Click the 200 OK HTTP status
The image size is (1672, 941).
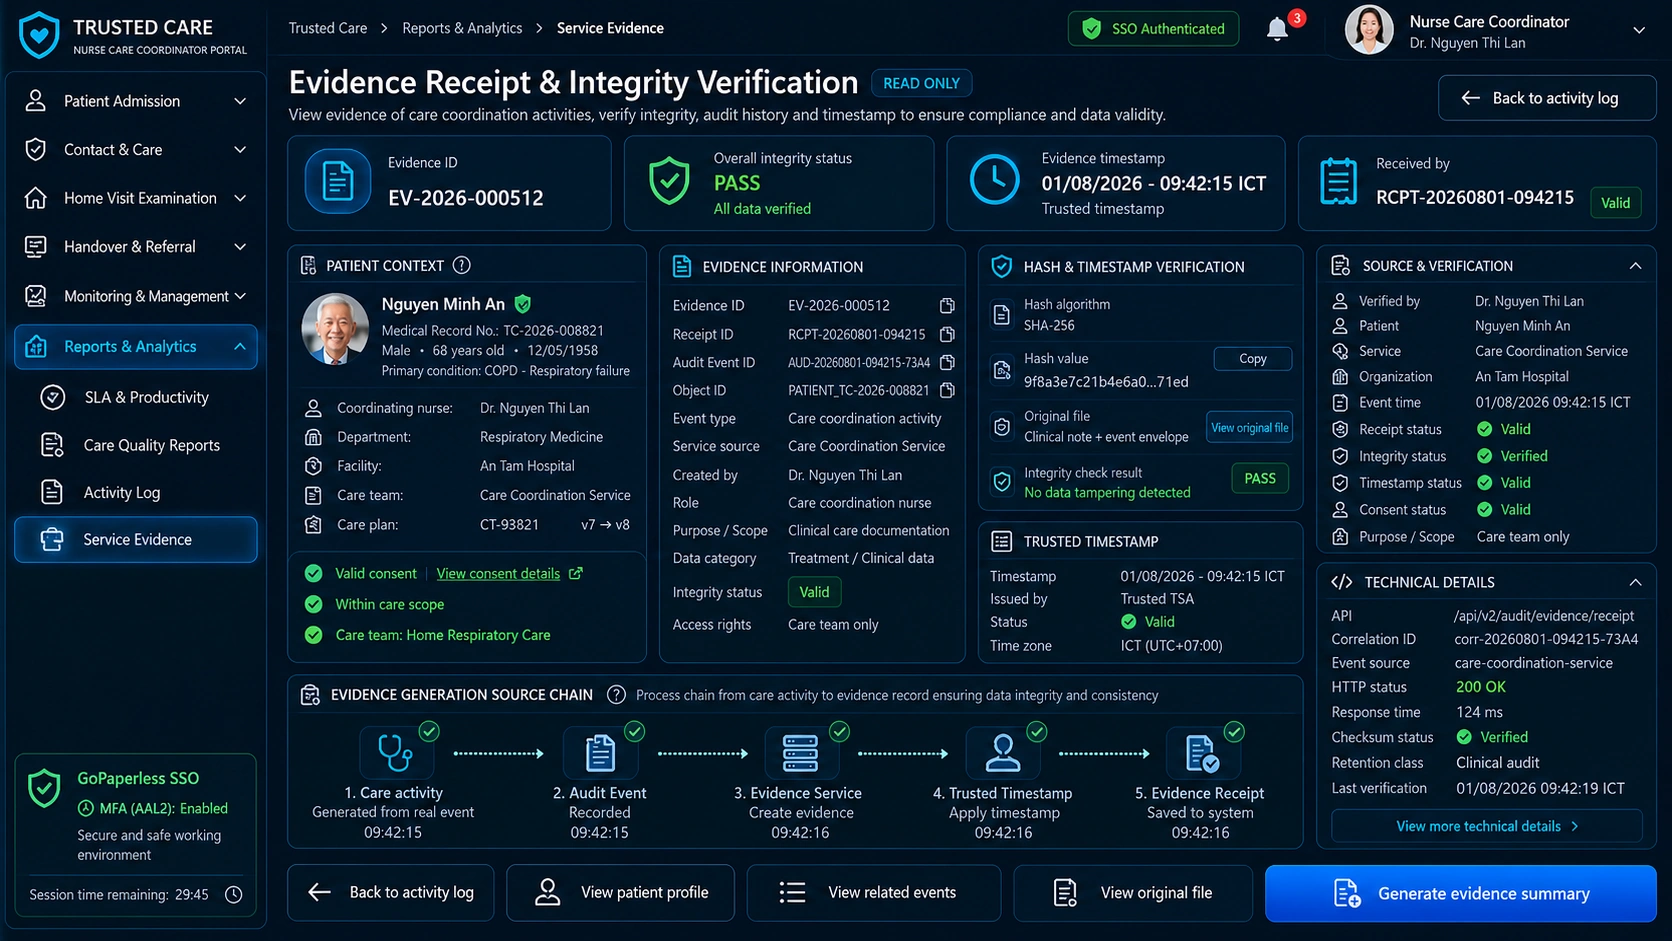point(1480,688)
